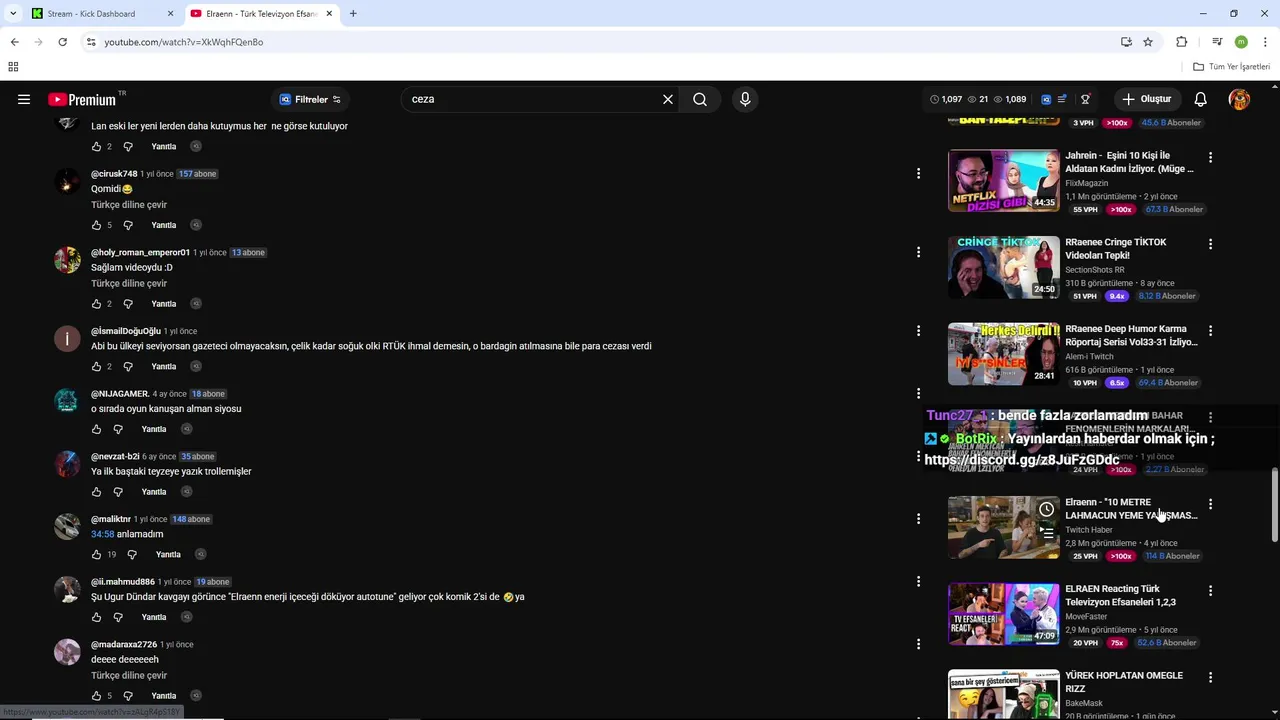Open the Filtreler filter button

click(310, 99)
